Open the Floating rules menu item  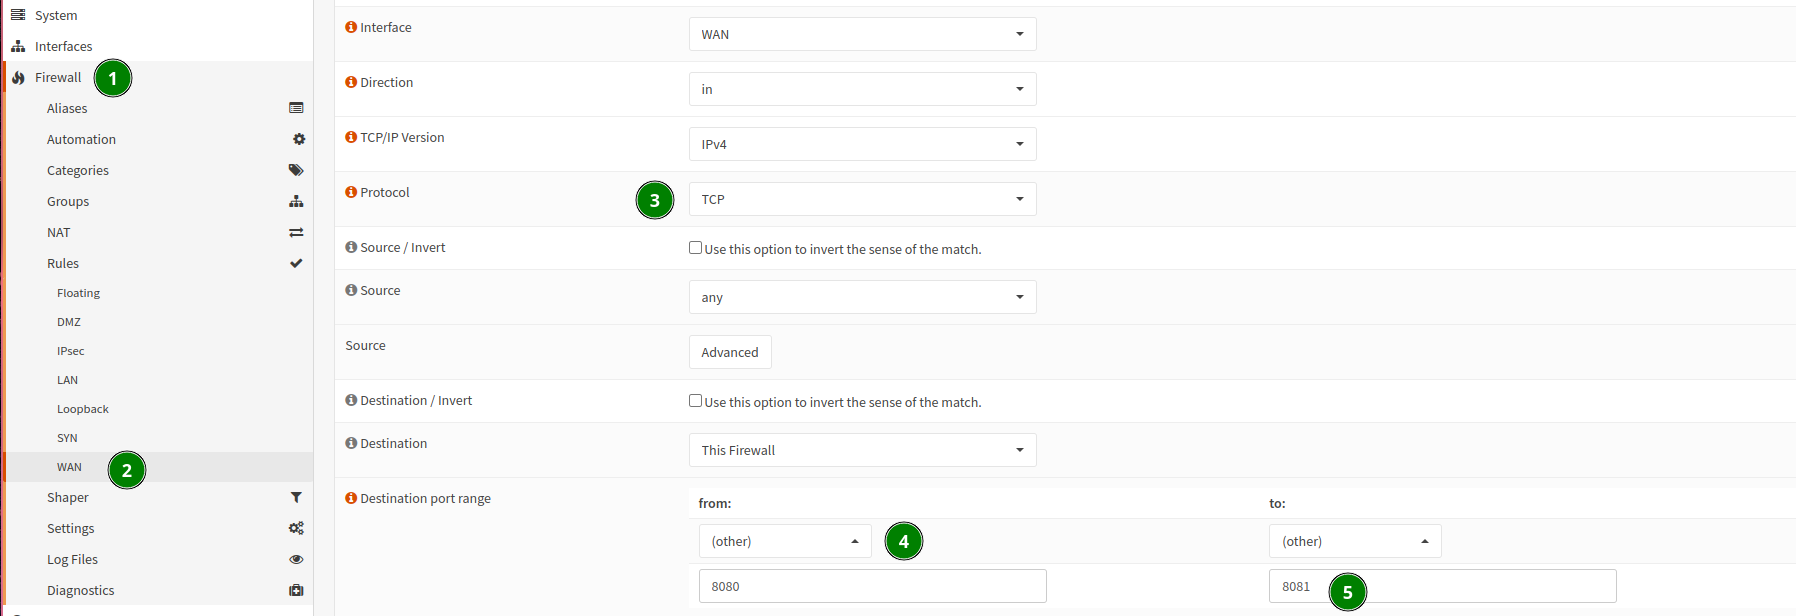pyautogui.click(x=78, y=293)
